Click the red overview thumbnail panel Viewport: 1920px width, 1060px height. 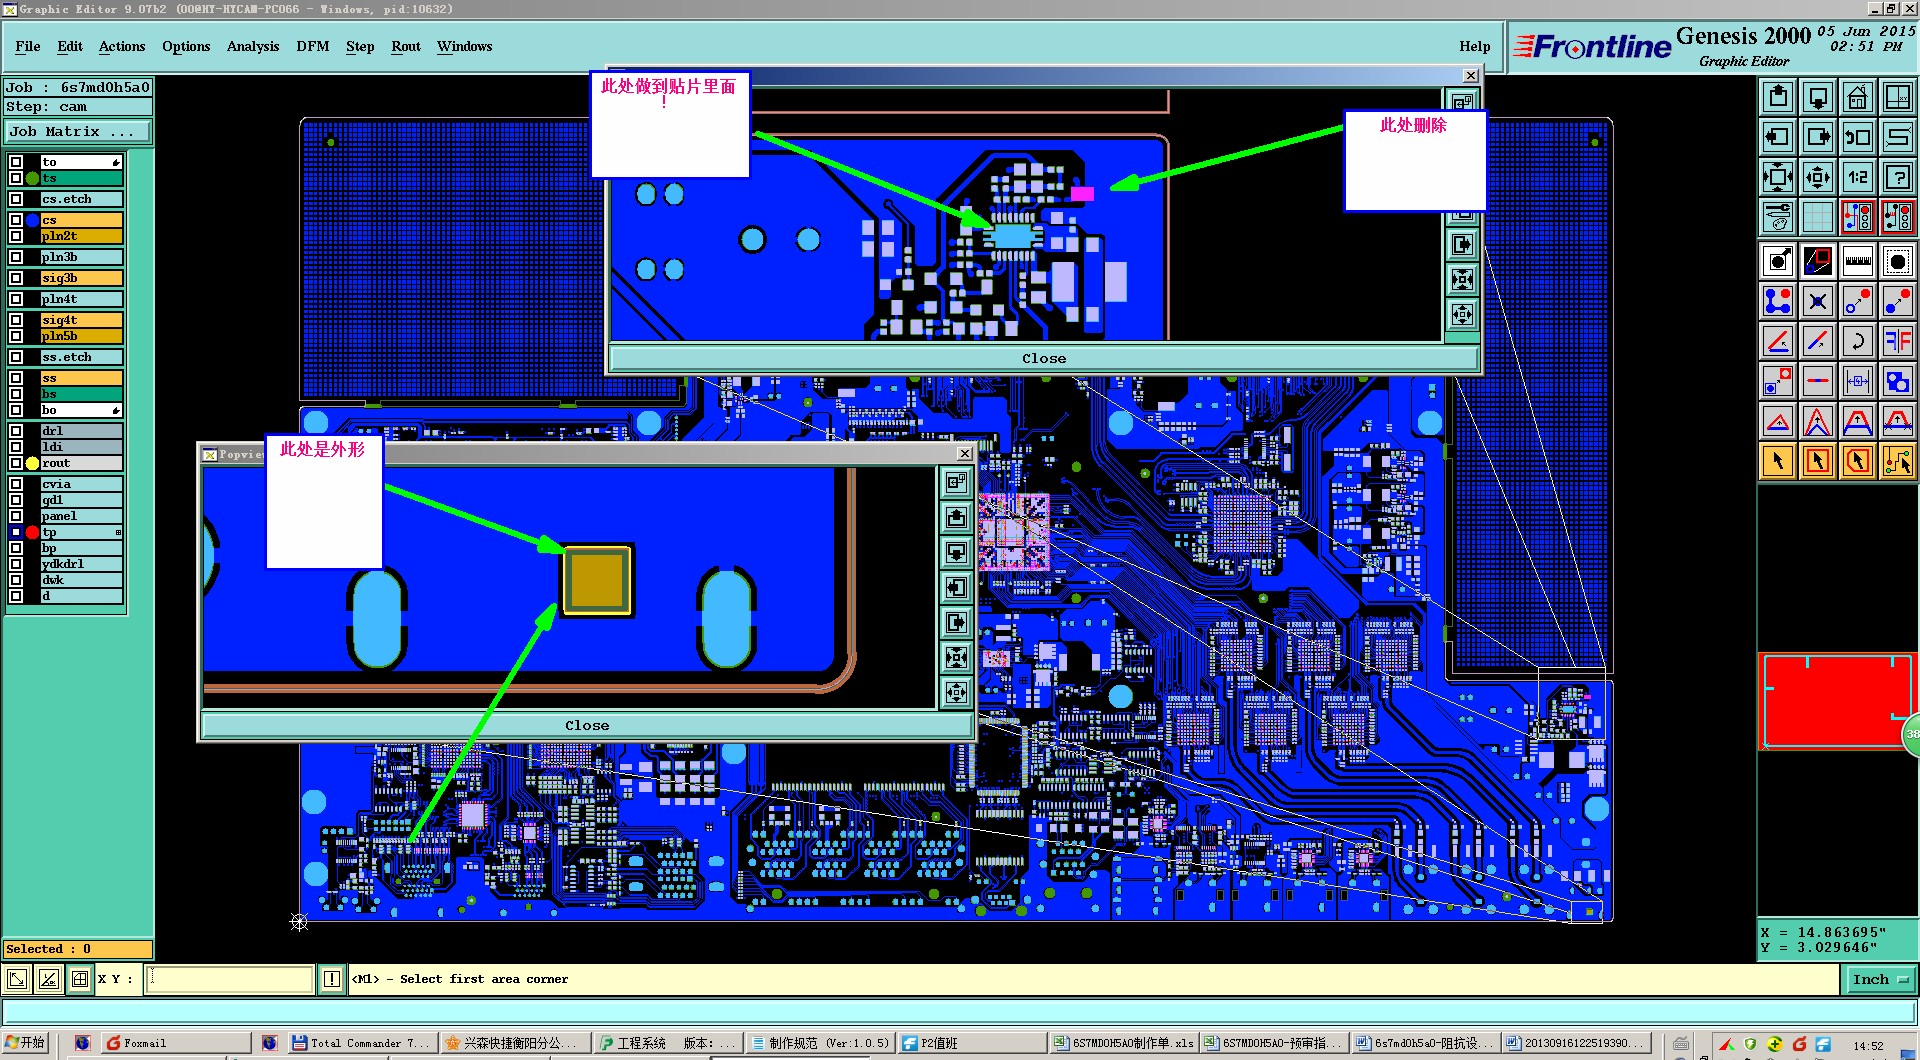(1836, 701)
